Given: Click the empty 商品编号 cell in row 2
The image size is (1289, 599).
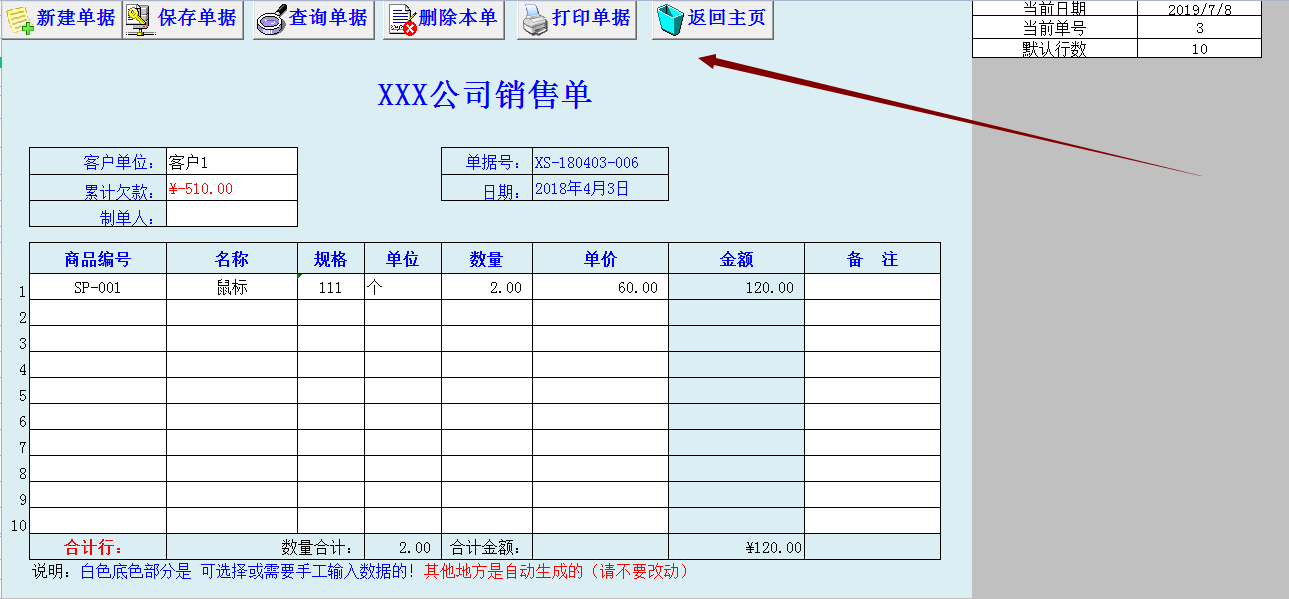Looking at the screenshot, I should click(x=98, y=313).
